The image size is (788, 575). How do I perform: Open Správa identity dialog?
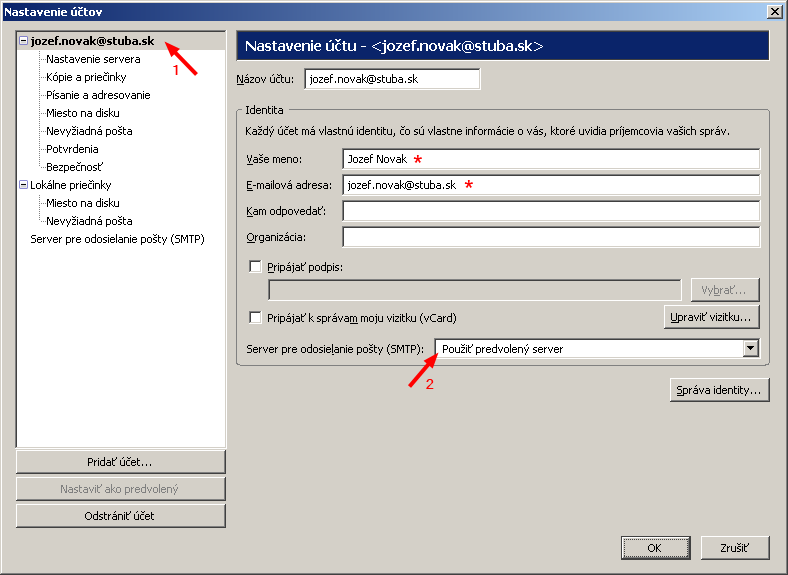point(719,390)
